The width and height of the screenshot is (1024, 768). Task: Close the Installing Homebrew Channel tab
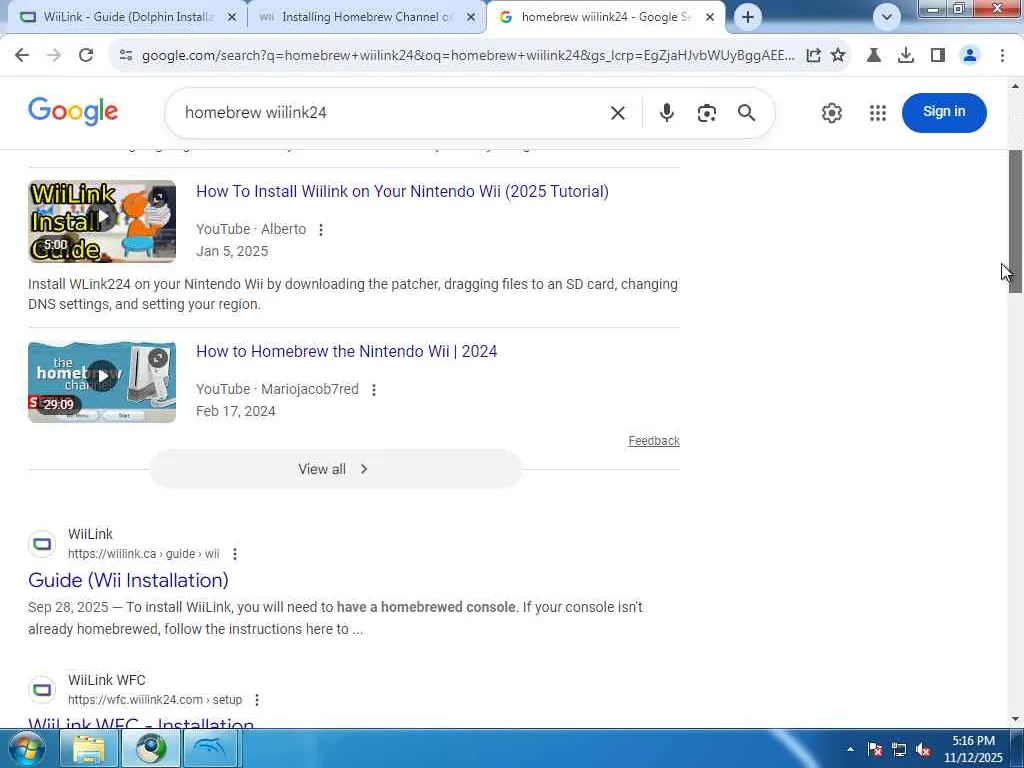tap(471, 18)
